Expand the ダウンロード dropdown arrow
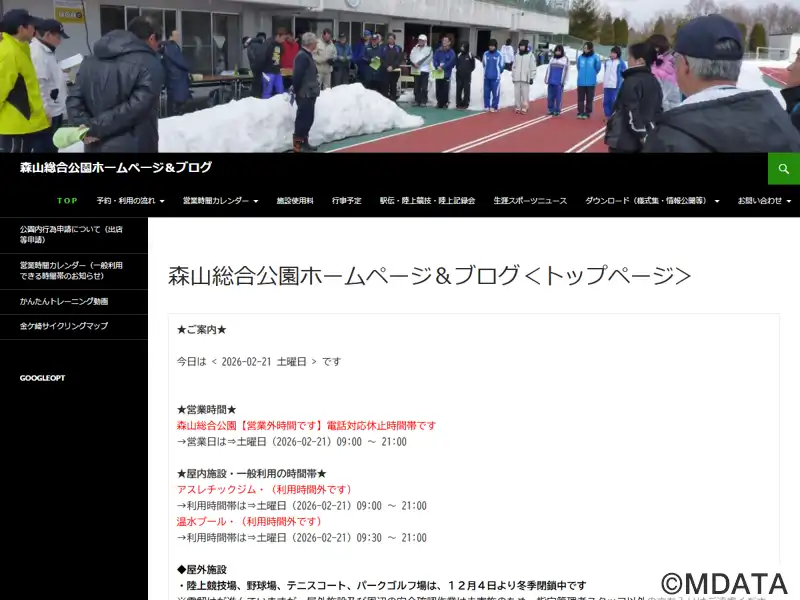The width and height of the screenshot is (800, 600). tap(717, 201)
